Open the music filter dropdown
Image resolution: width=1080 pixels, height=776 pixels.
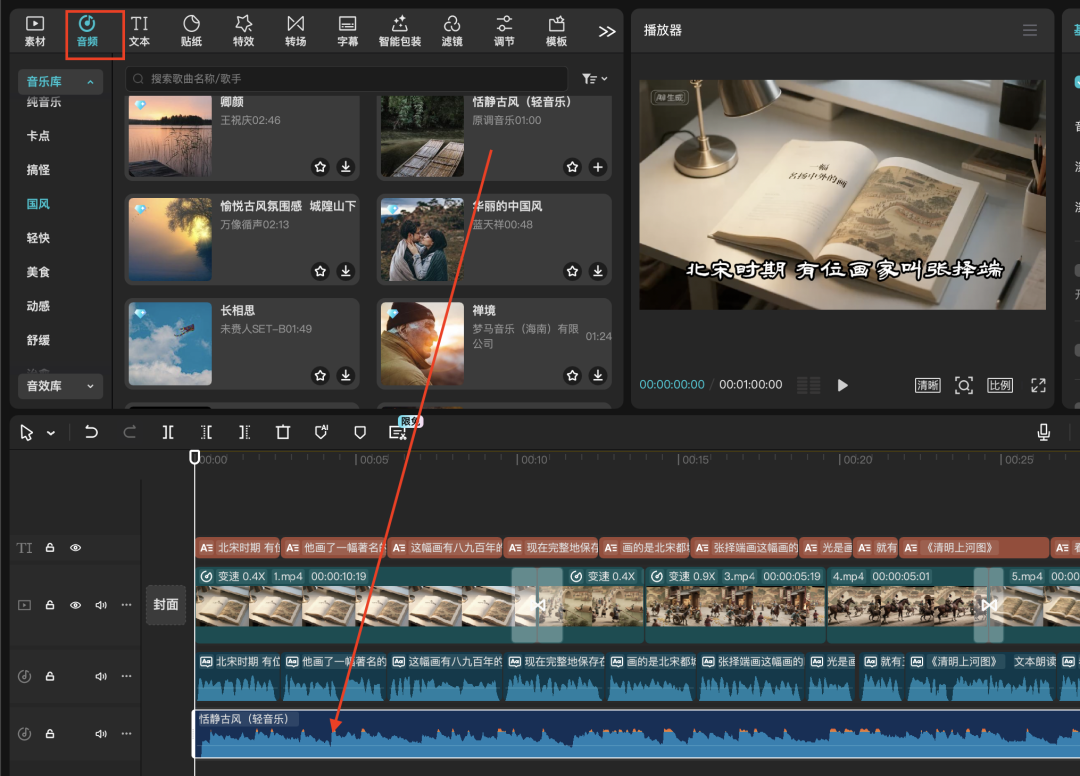click(x=595, y=79)
